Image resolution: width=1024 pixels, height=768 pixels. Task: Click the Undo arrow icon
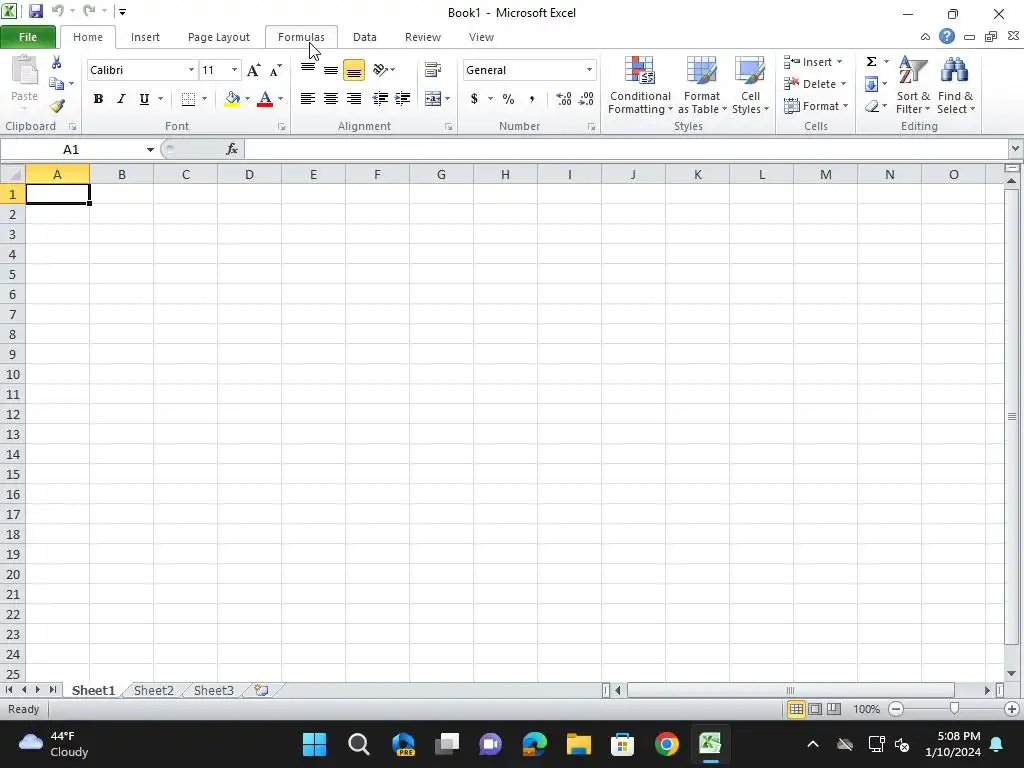(x=57, y=11)
